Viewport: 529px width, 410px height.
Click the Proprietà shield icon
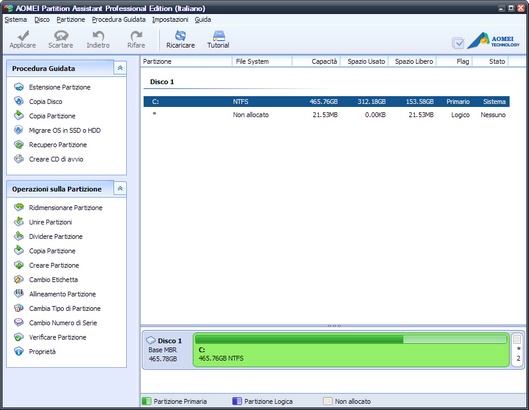point(19,352)
